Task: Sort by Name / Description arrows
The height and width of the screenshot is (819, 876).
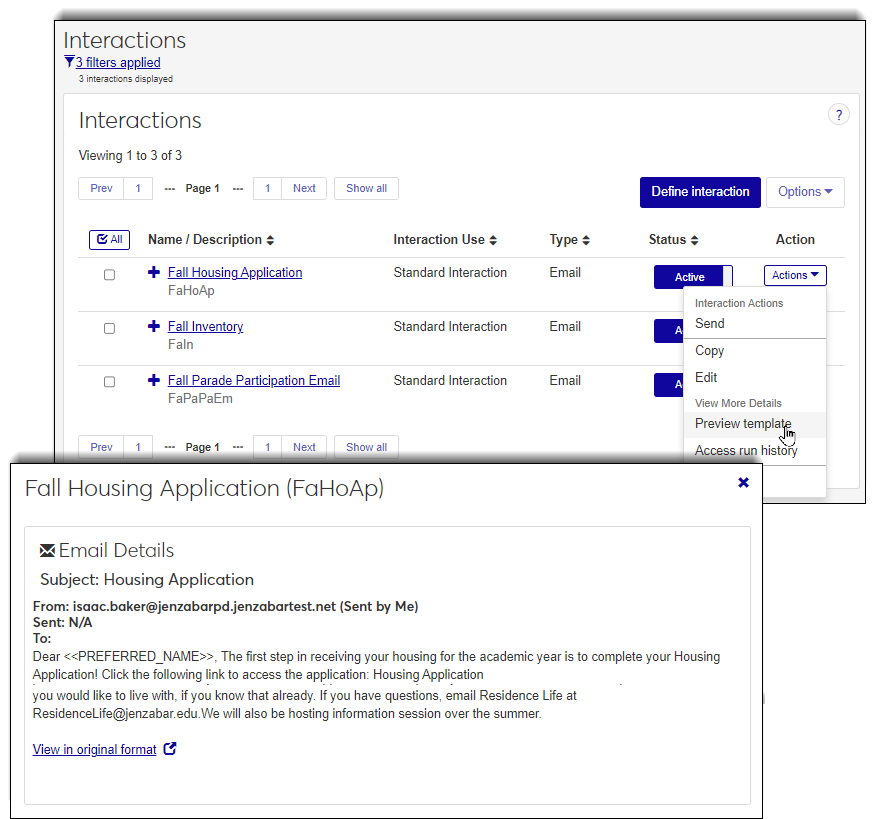Action: [270, 240]
